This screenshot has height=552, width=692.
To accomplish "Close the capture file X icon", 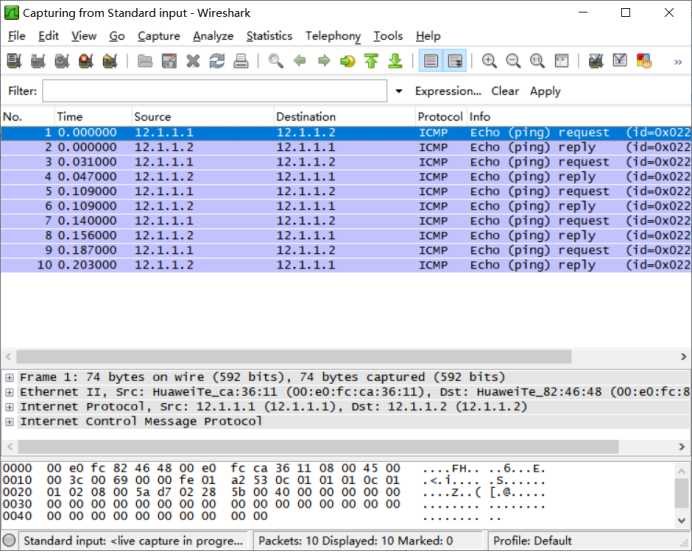I will (x=193, y=61).
